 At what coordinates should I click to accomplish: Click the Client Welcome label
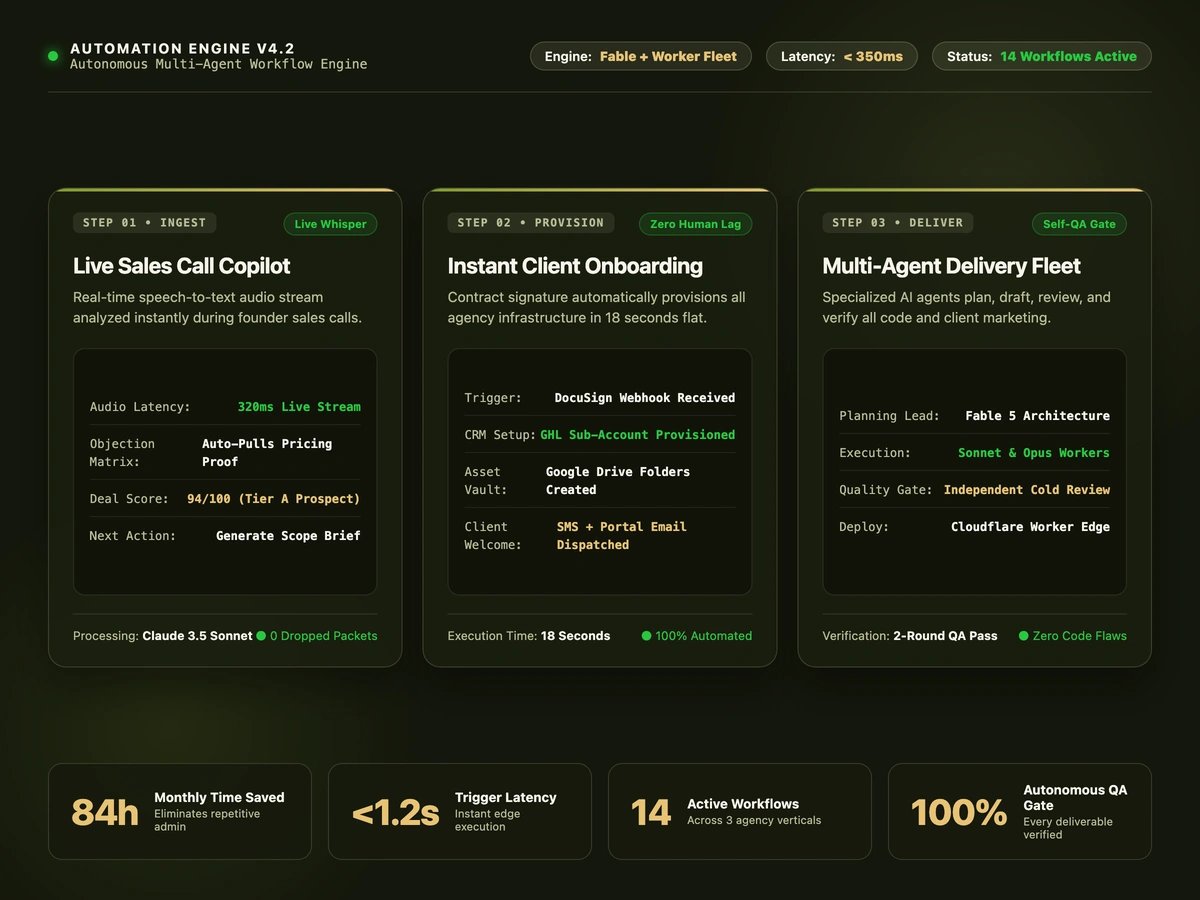pos(493,535)
